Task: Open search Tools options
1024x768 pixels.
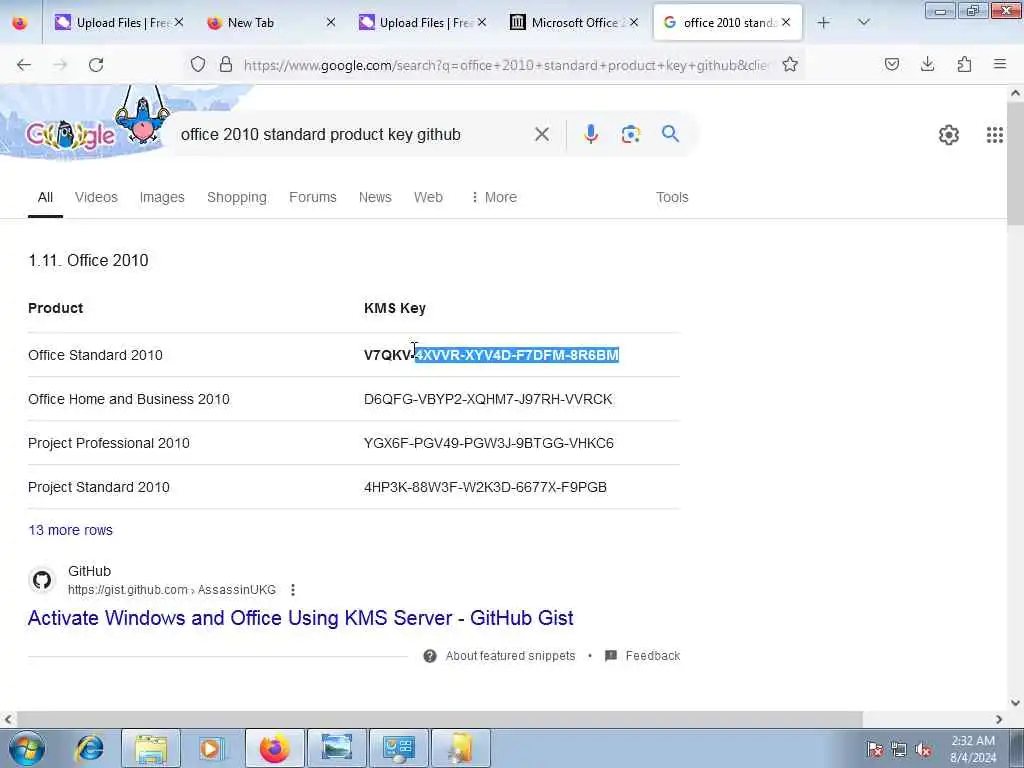Action: tap(672, 197)
